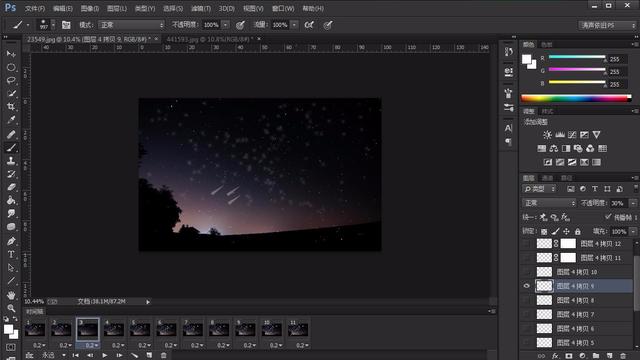The width and height of the screenshot is (640, 360).
Task: Show layer 图层 4 拷贝 10
Action: tap(527, 272)
